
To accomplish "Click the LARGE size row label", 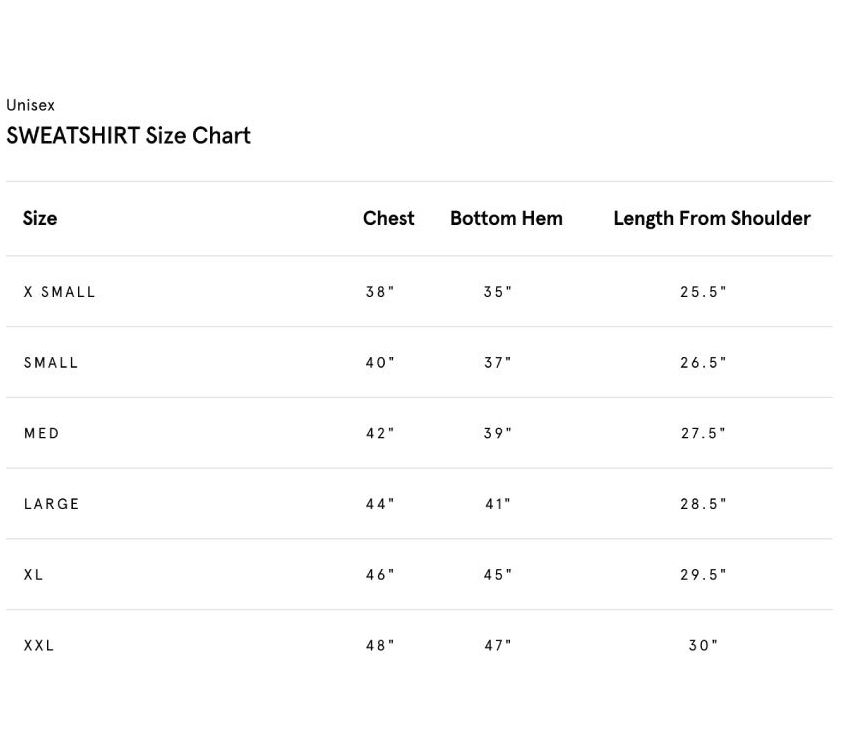I will tap(52, 504).
